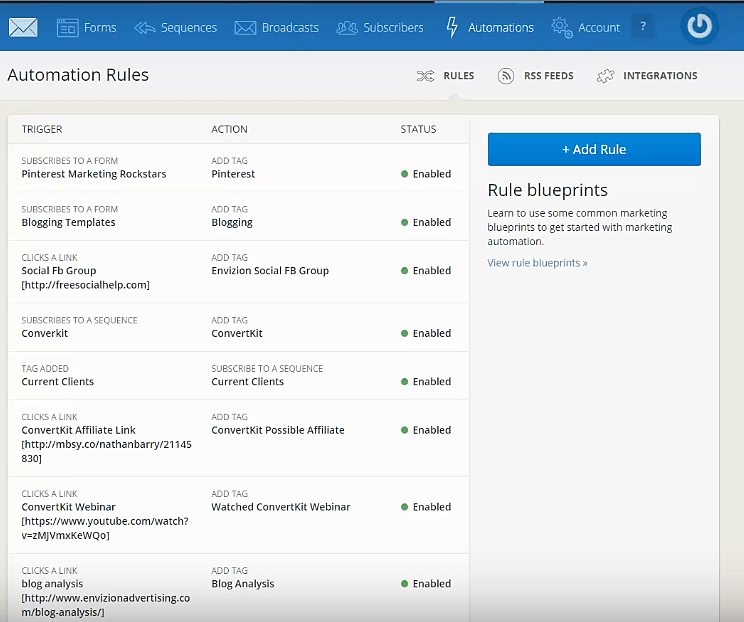Open the ConvertKit Affiliate Link trigger

pos(78,430)
